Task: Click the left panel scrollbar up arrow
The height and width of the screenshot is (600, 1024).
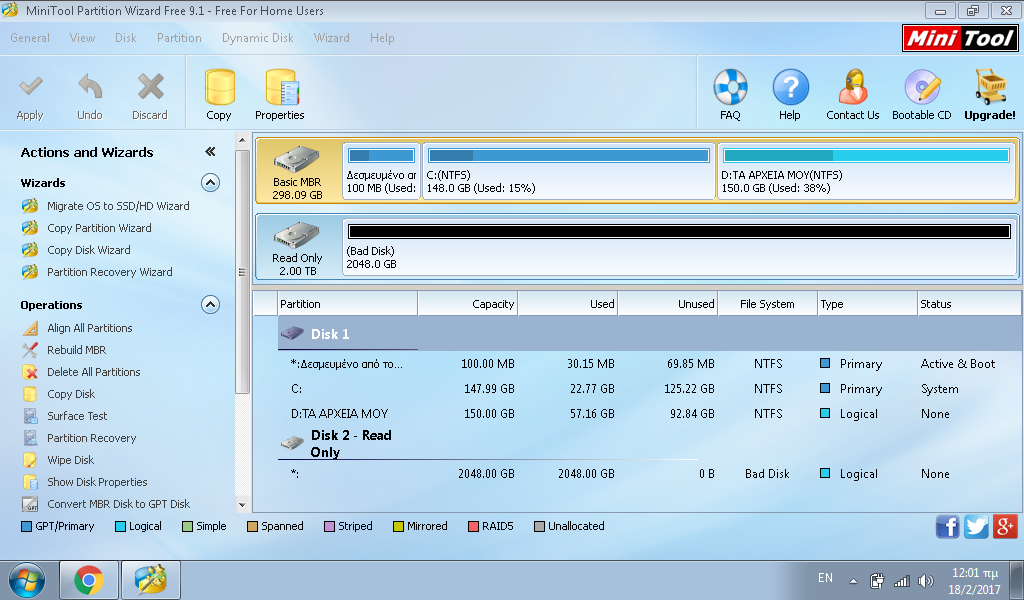Action: tap(242, 140)
